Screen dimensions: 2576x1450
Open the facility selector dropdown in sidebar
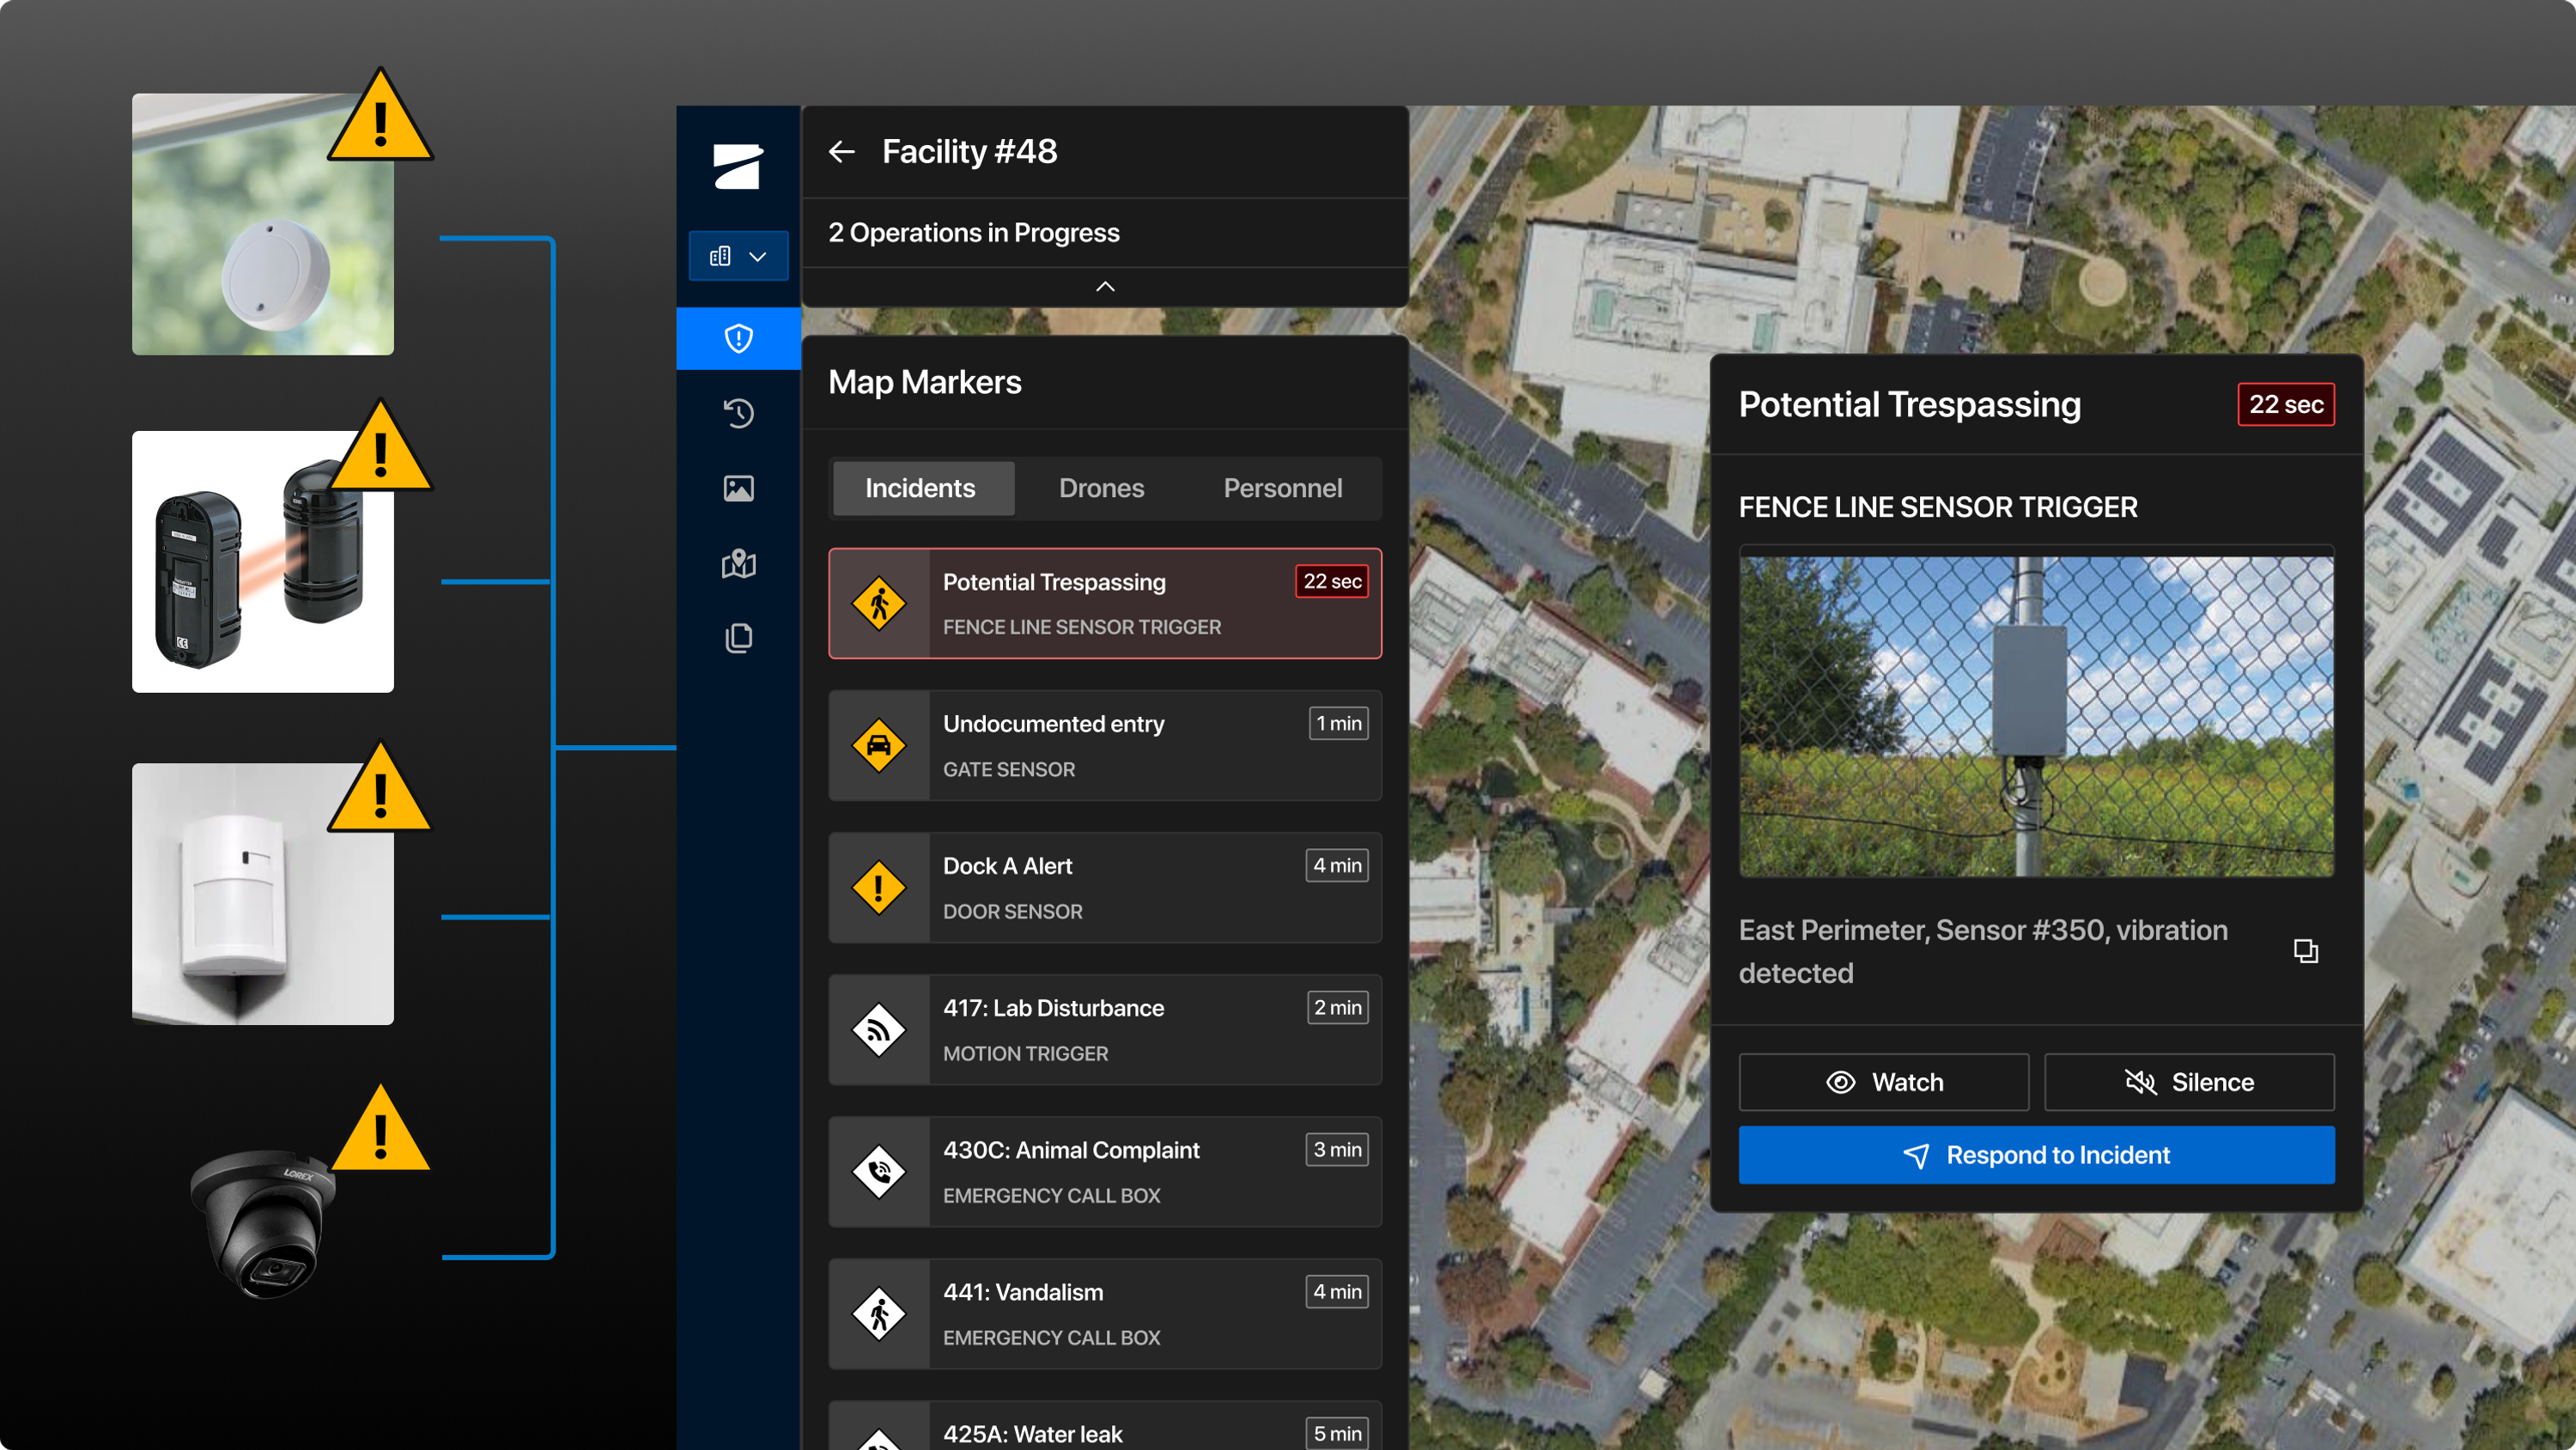point(739,256)
